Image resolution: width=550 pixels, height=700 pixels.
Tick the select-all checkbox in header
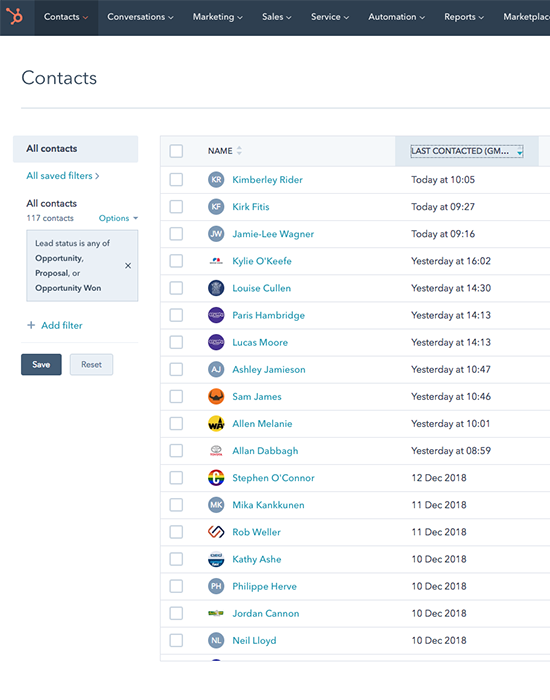click(176, 151)
